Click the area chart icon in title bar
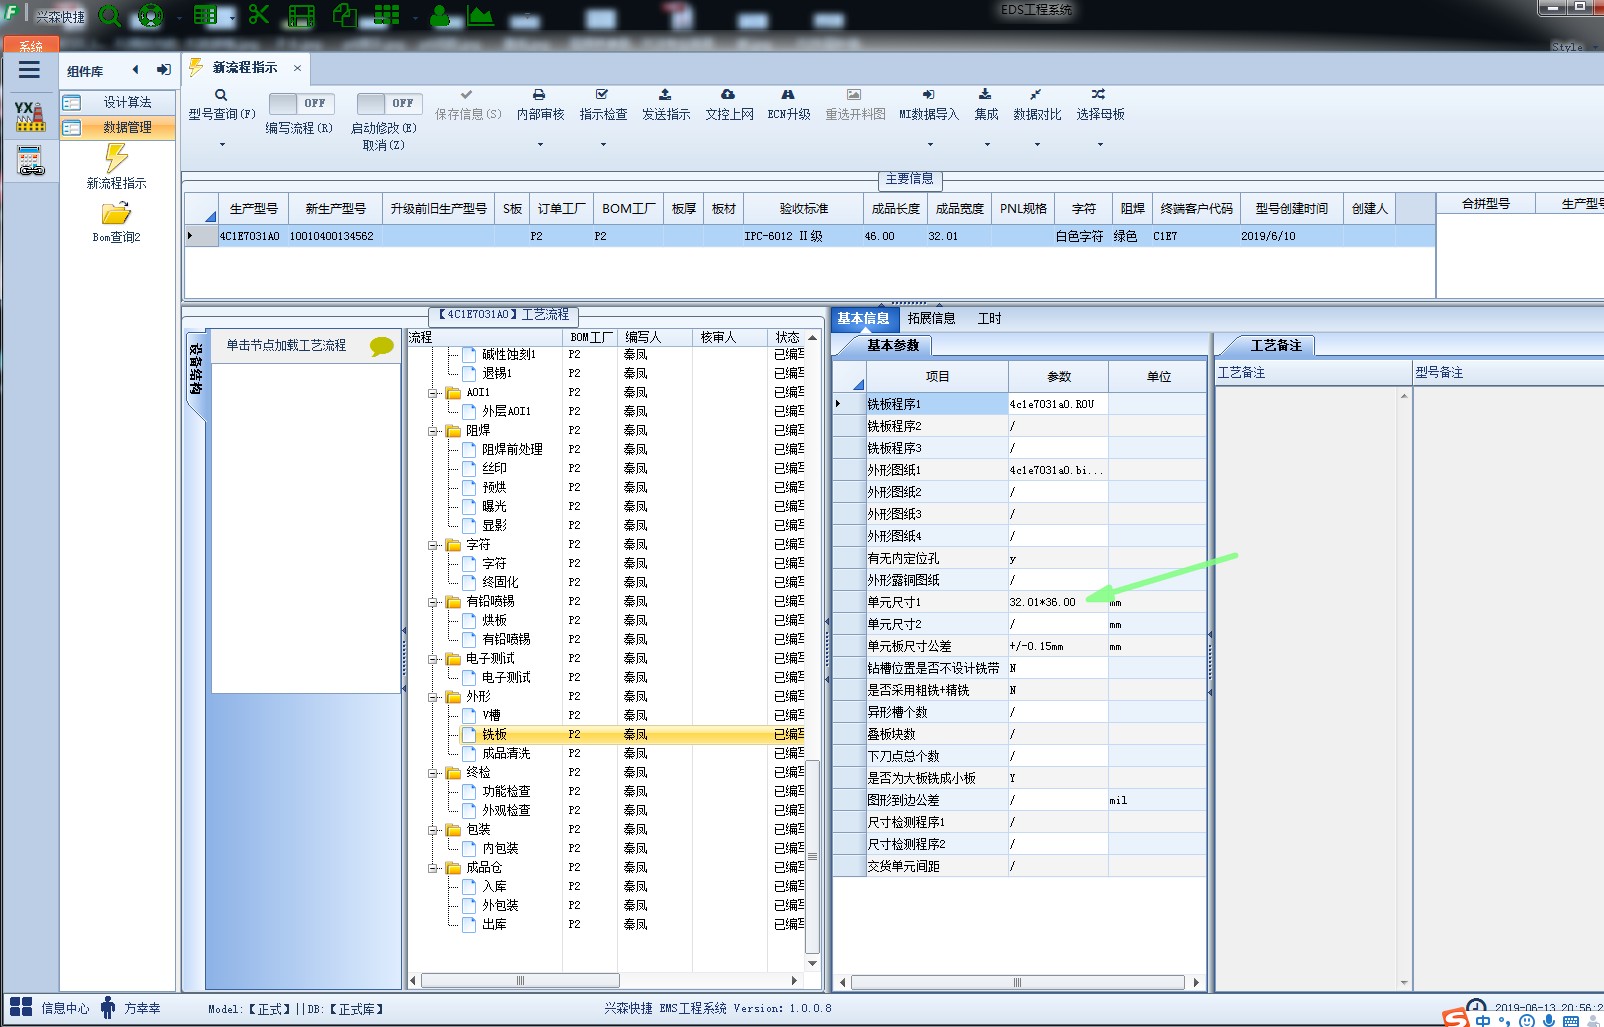This screenshot has height=1027, width=1604. [481, 16]
